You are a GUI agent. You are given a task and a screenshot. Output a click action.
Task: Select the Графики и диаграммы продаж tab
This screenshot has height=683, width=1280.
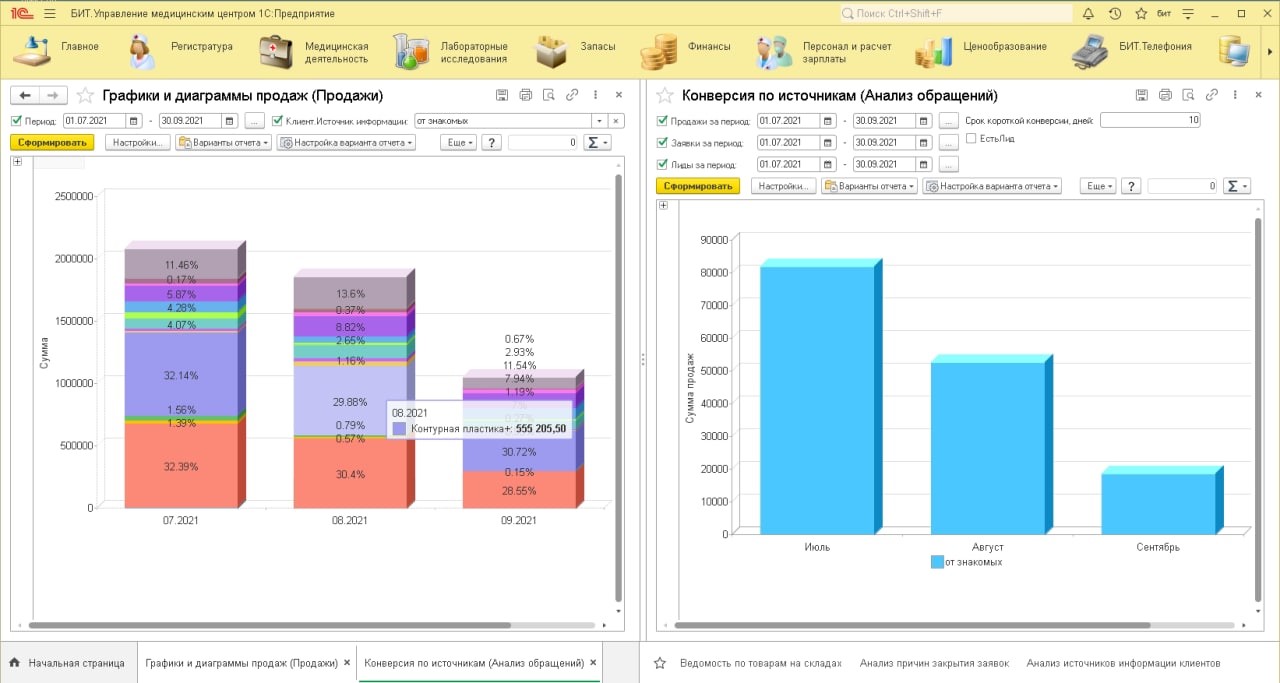(242, 663)
